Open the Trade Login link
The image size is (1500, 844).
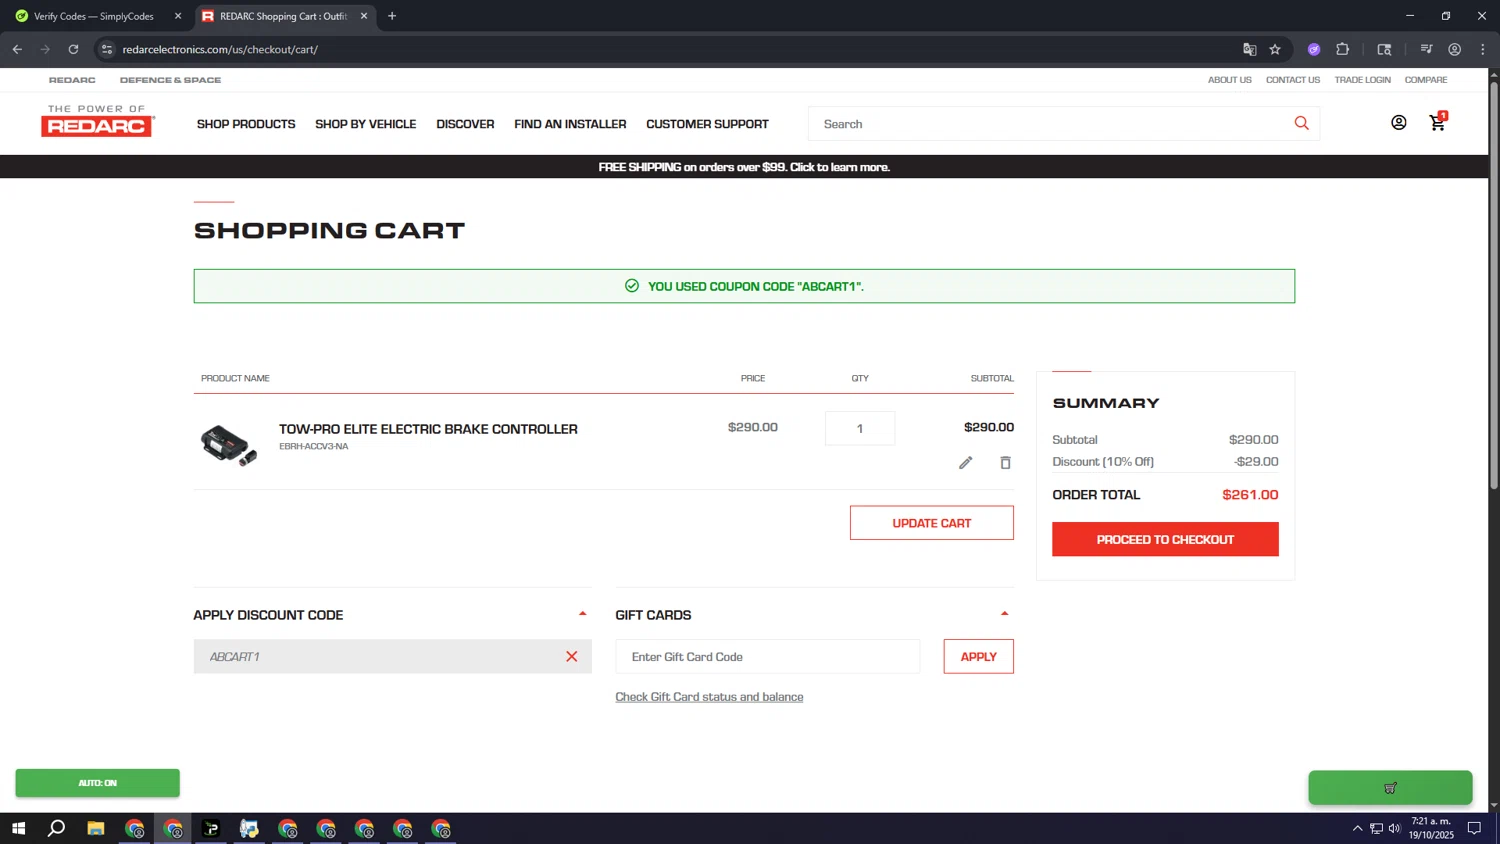1362,80
